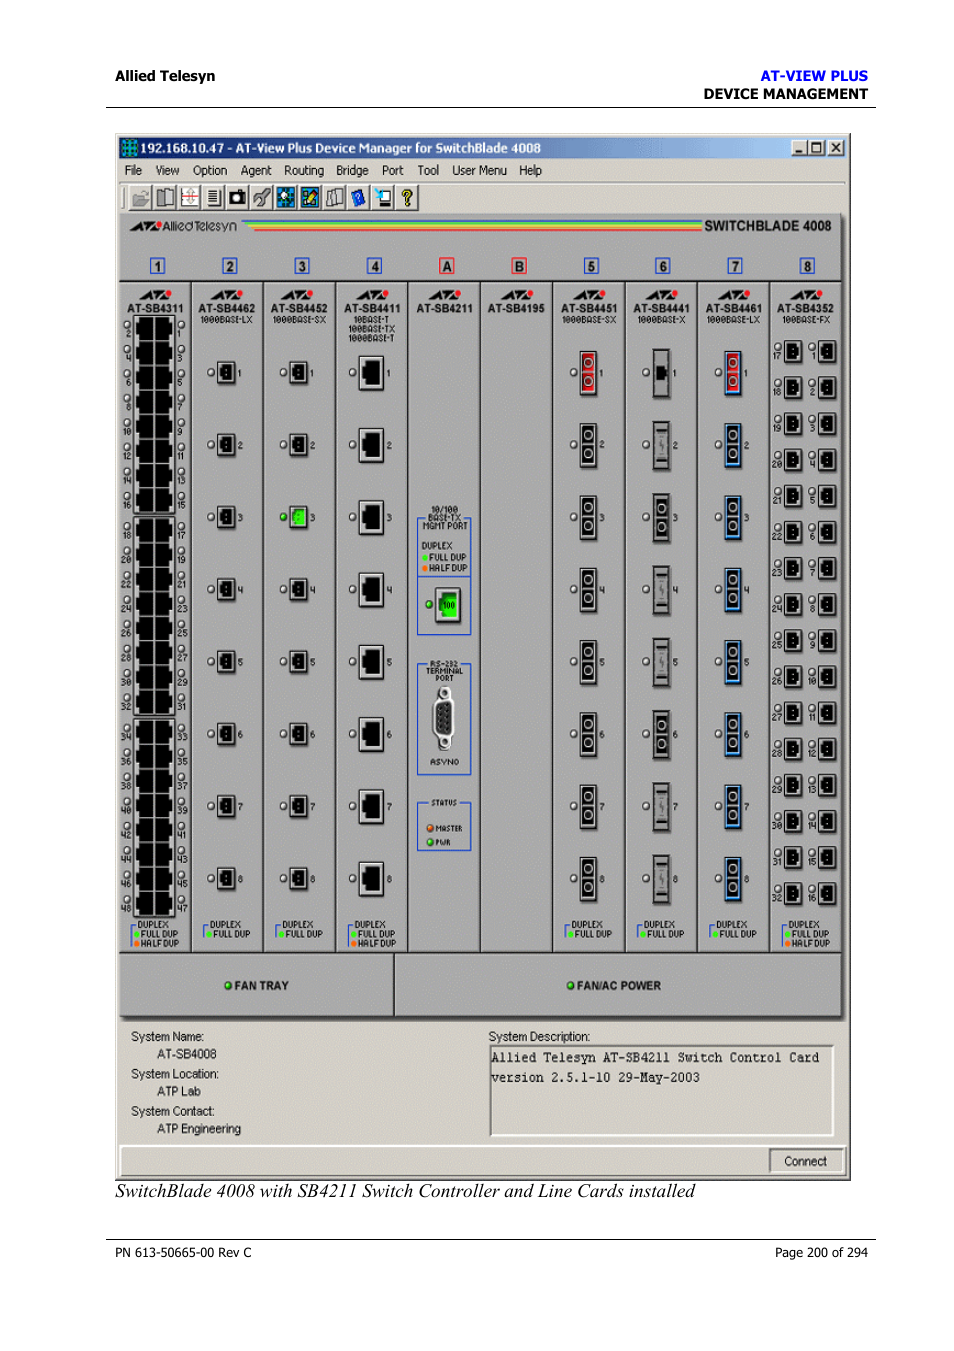The width and height of the screenshot is (954, 1351).
Task: Click port 4 on the AT-SB4451 card
Action: pos(589,590)
